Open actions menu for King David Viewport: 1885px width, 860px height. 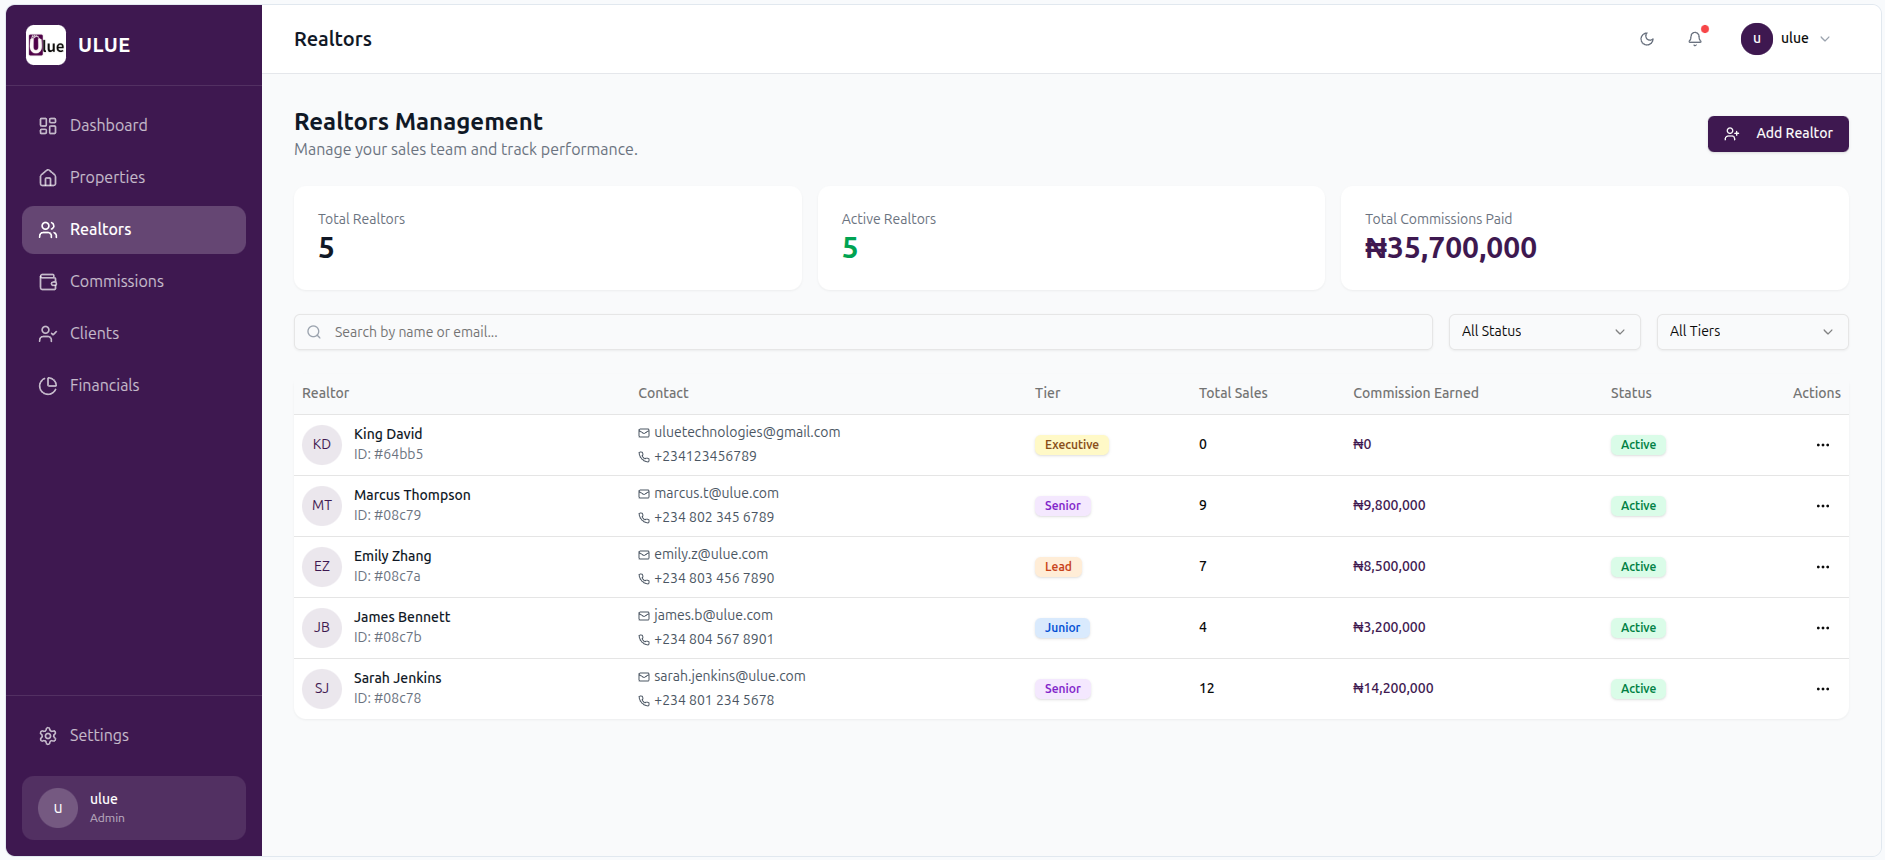point(1822,445)
